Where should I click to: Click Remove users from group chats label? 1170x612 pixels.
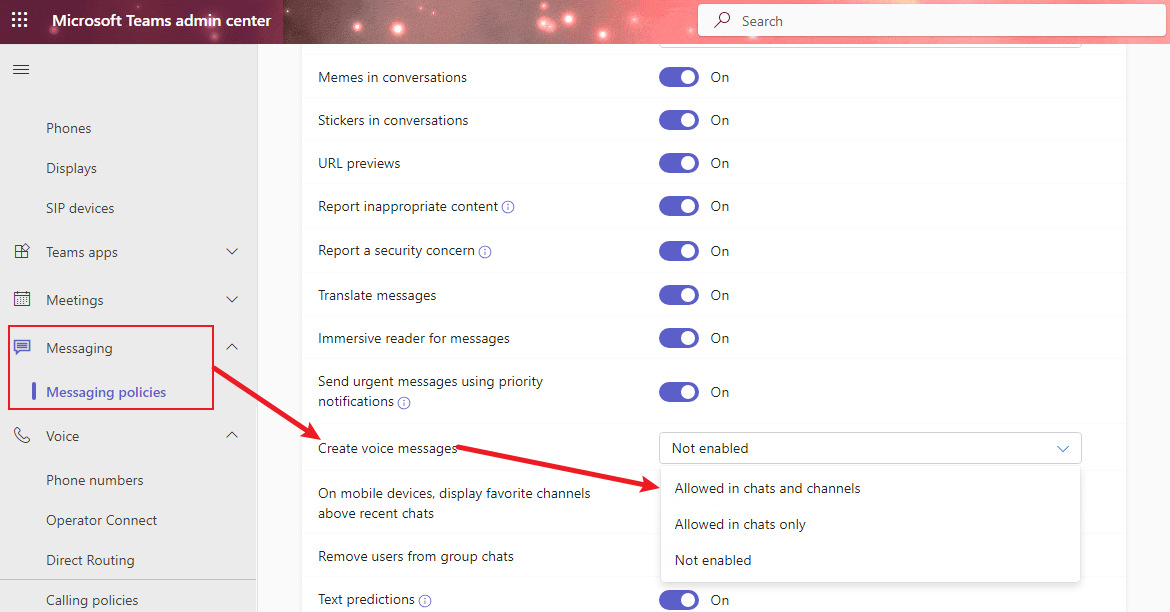(x=416, y=557)
